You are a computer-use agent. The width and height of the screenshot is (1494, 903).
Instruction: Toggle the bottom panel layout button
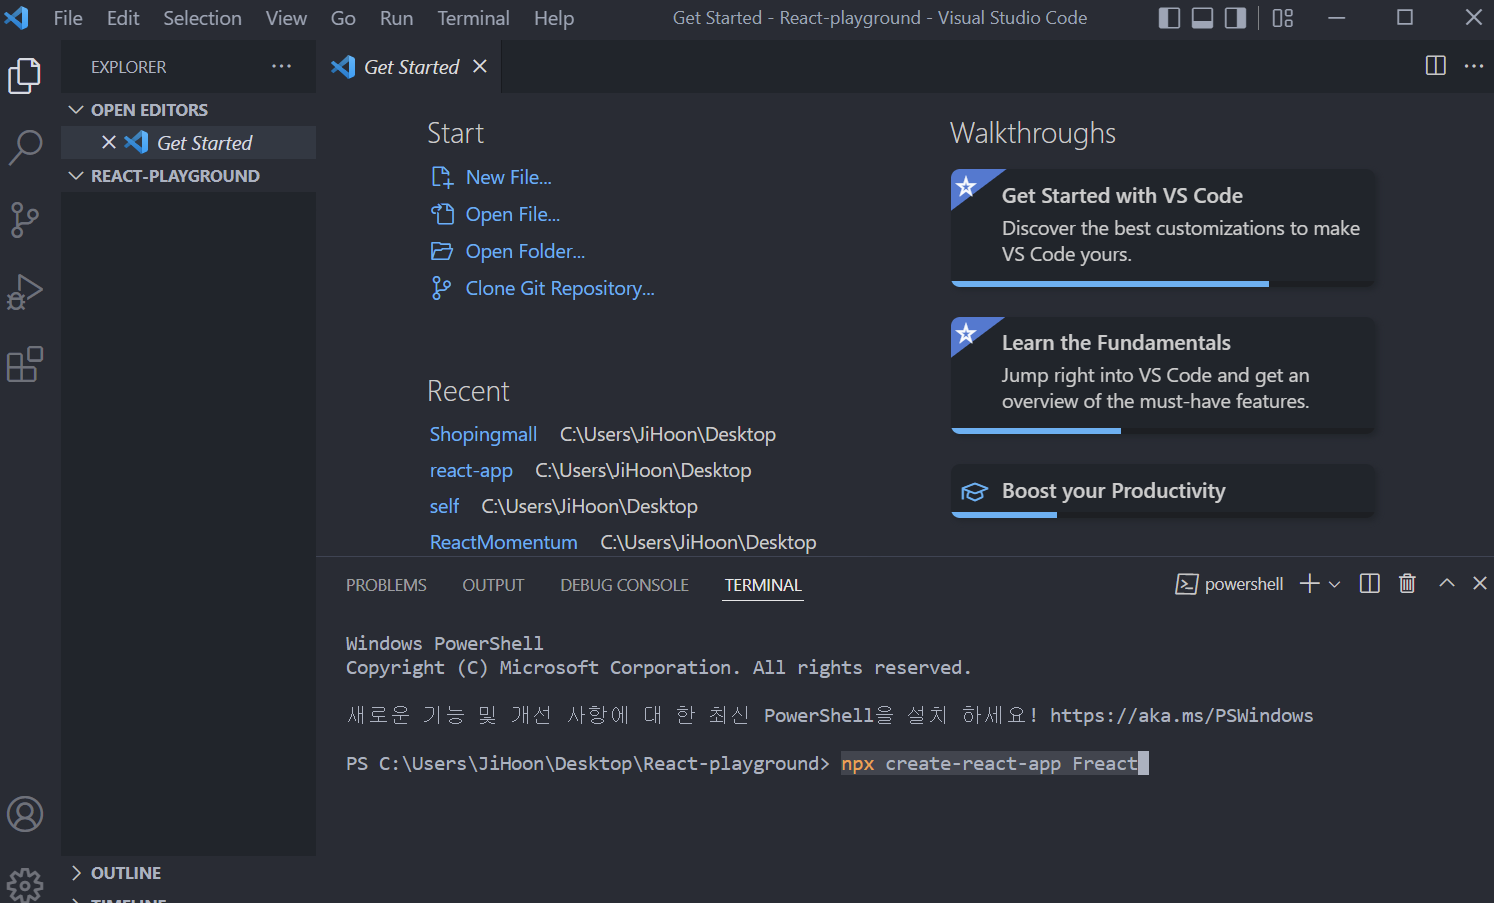point(1203,18)
